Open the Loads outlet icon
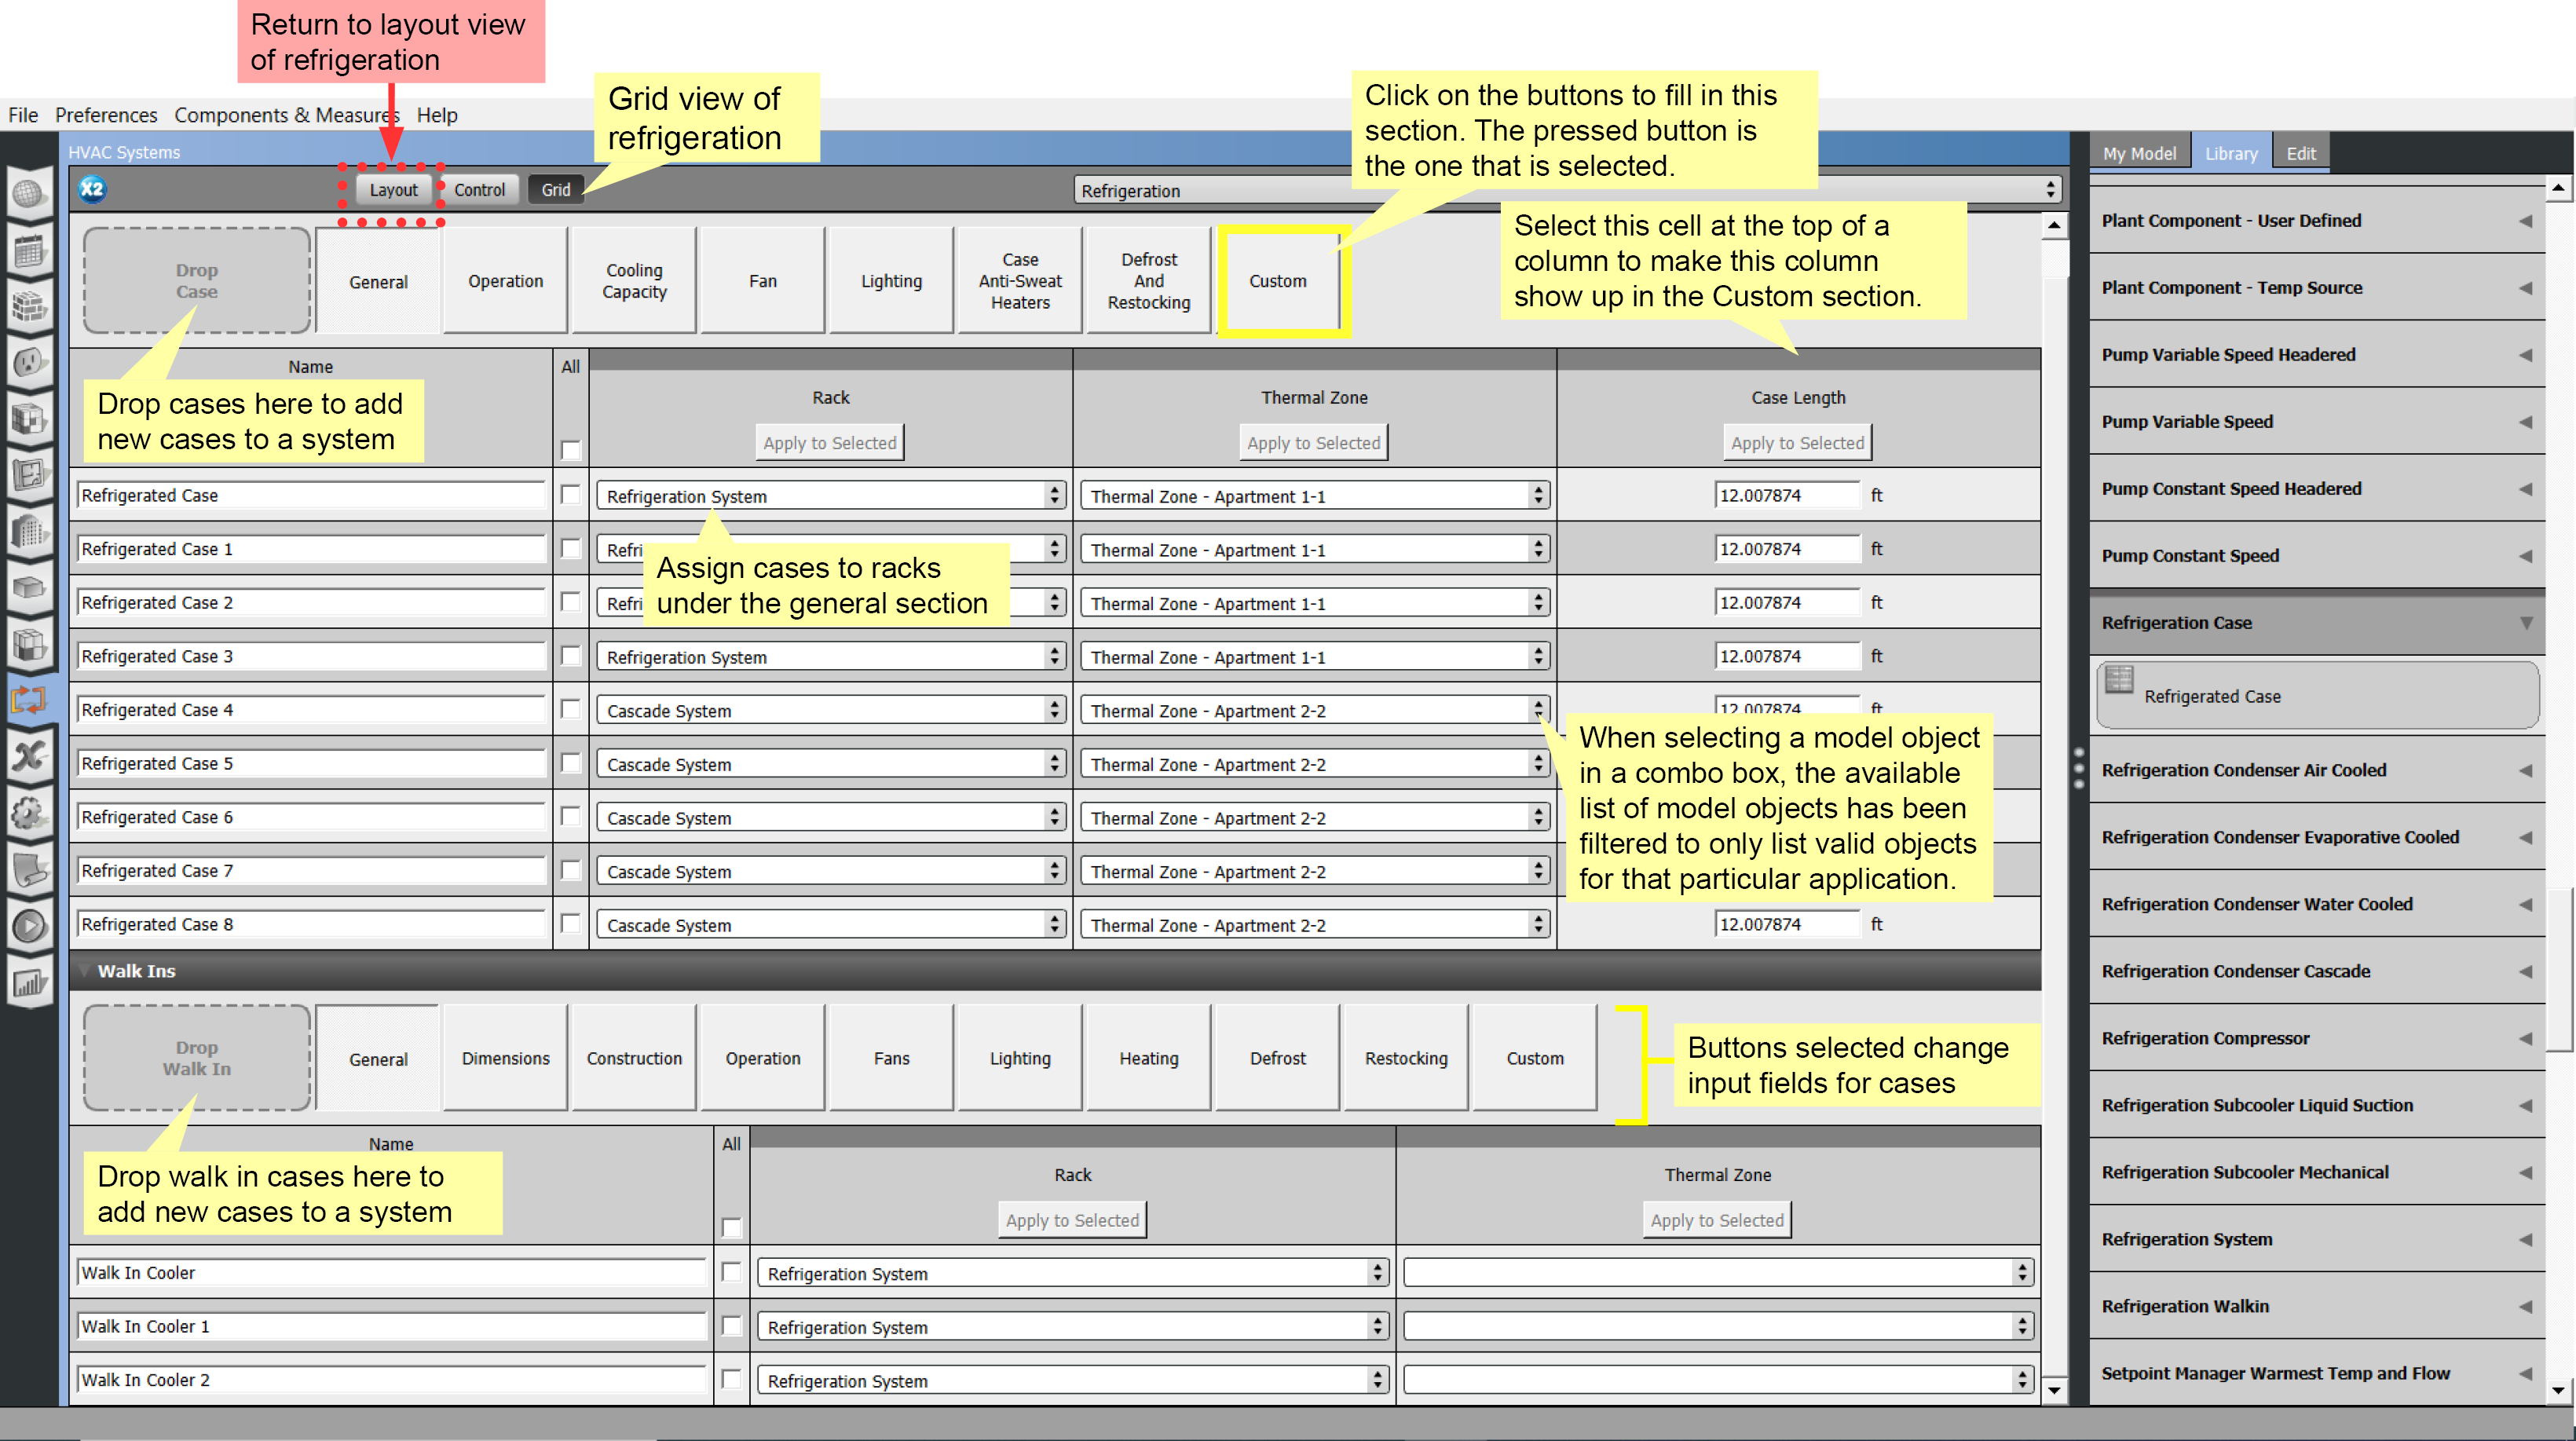The width and height of the screenshot is (2576, 1441). click(x=29, y=362)
